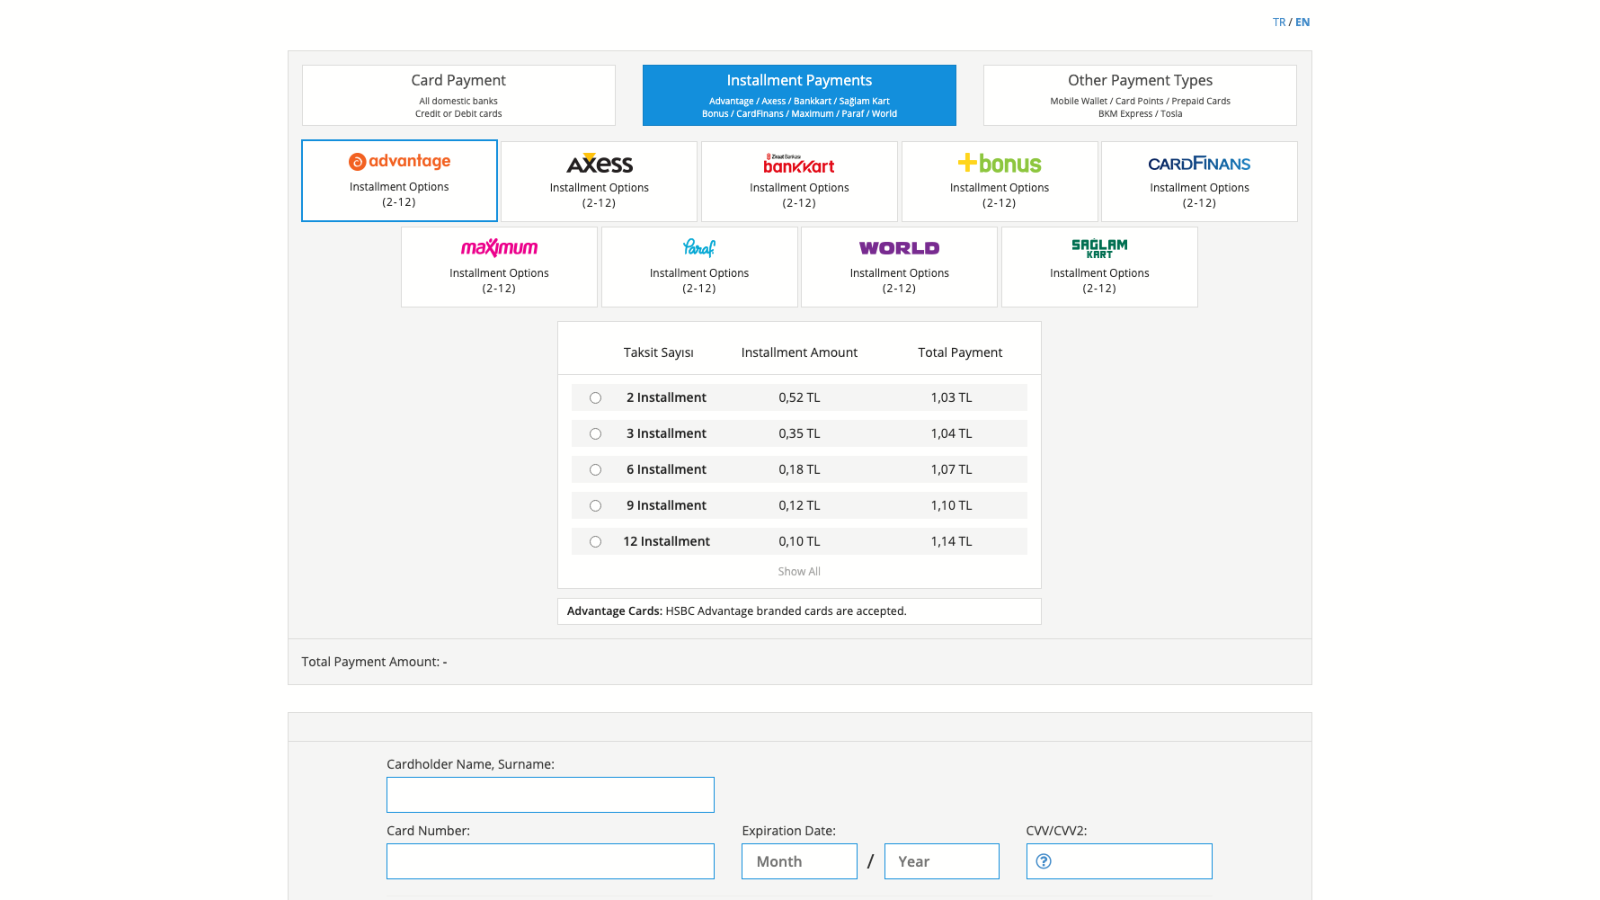Click Show All installments link
This screenshot has width=1600, height=900.
799,572
